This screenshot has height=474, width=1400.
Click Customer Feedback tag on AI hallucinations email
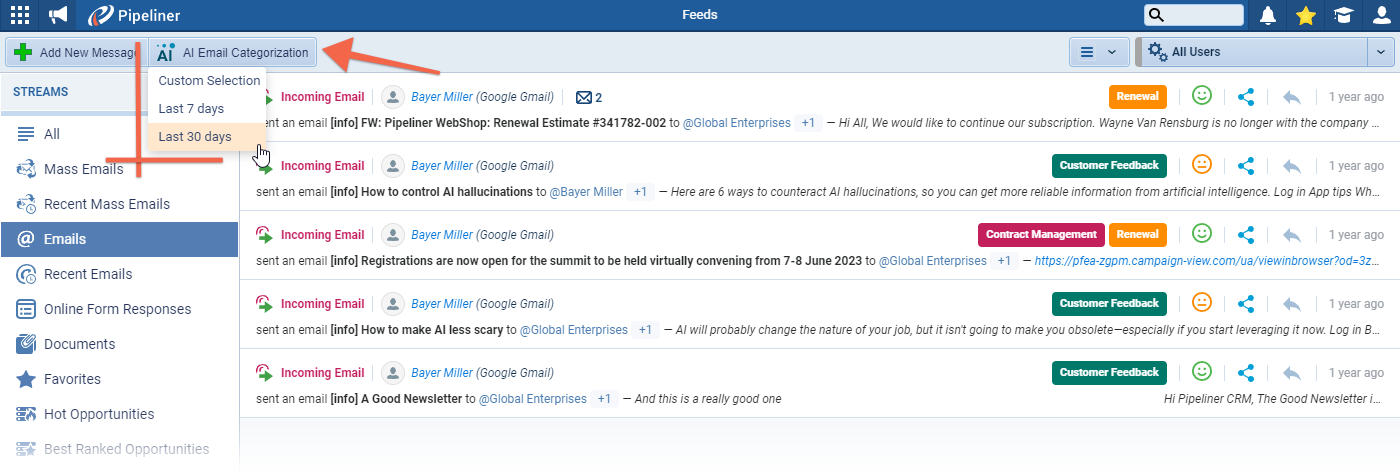tap(1109, 165)
